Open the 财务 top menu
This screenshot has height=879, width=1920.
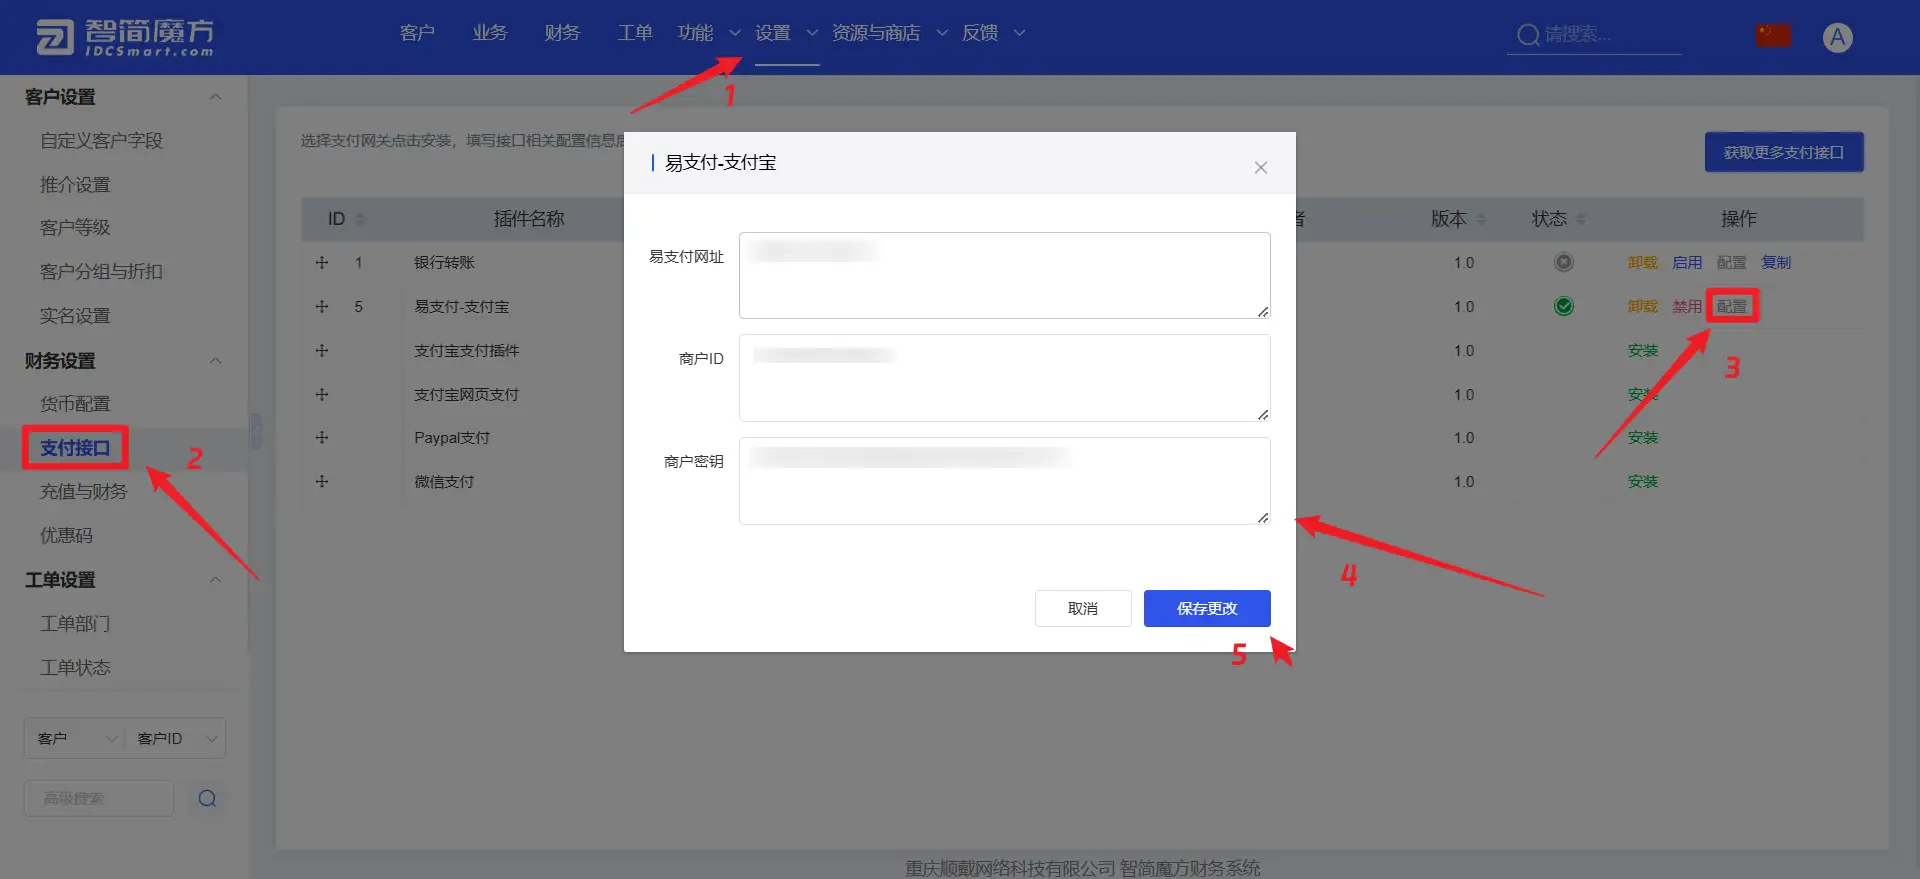click(562, 33)
